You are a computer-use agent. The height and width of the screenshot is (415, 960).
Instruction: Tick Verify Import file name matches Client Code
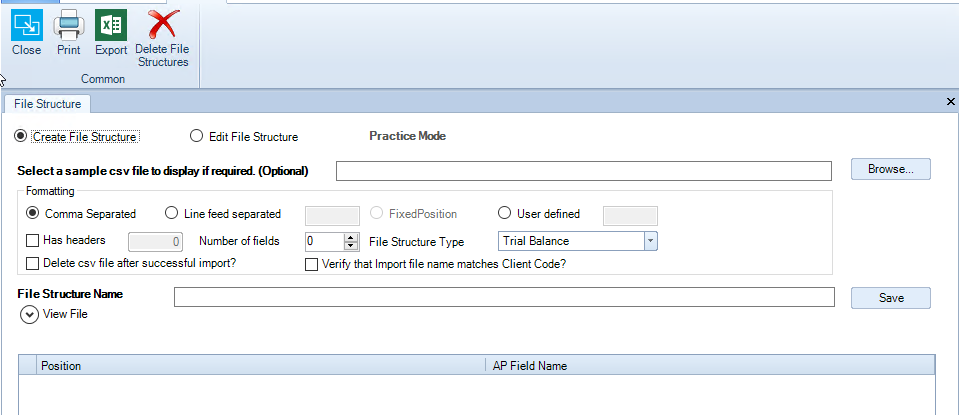[x=312, y=264]
